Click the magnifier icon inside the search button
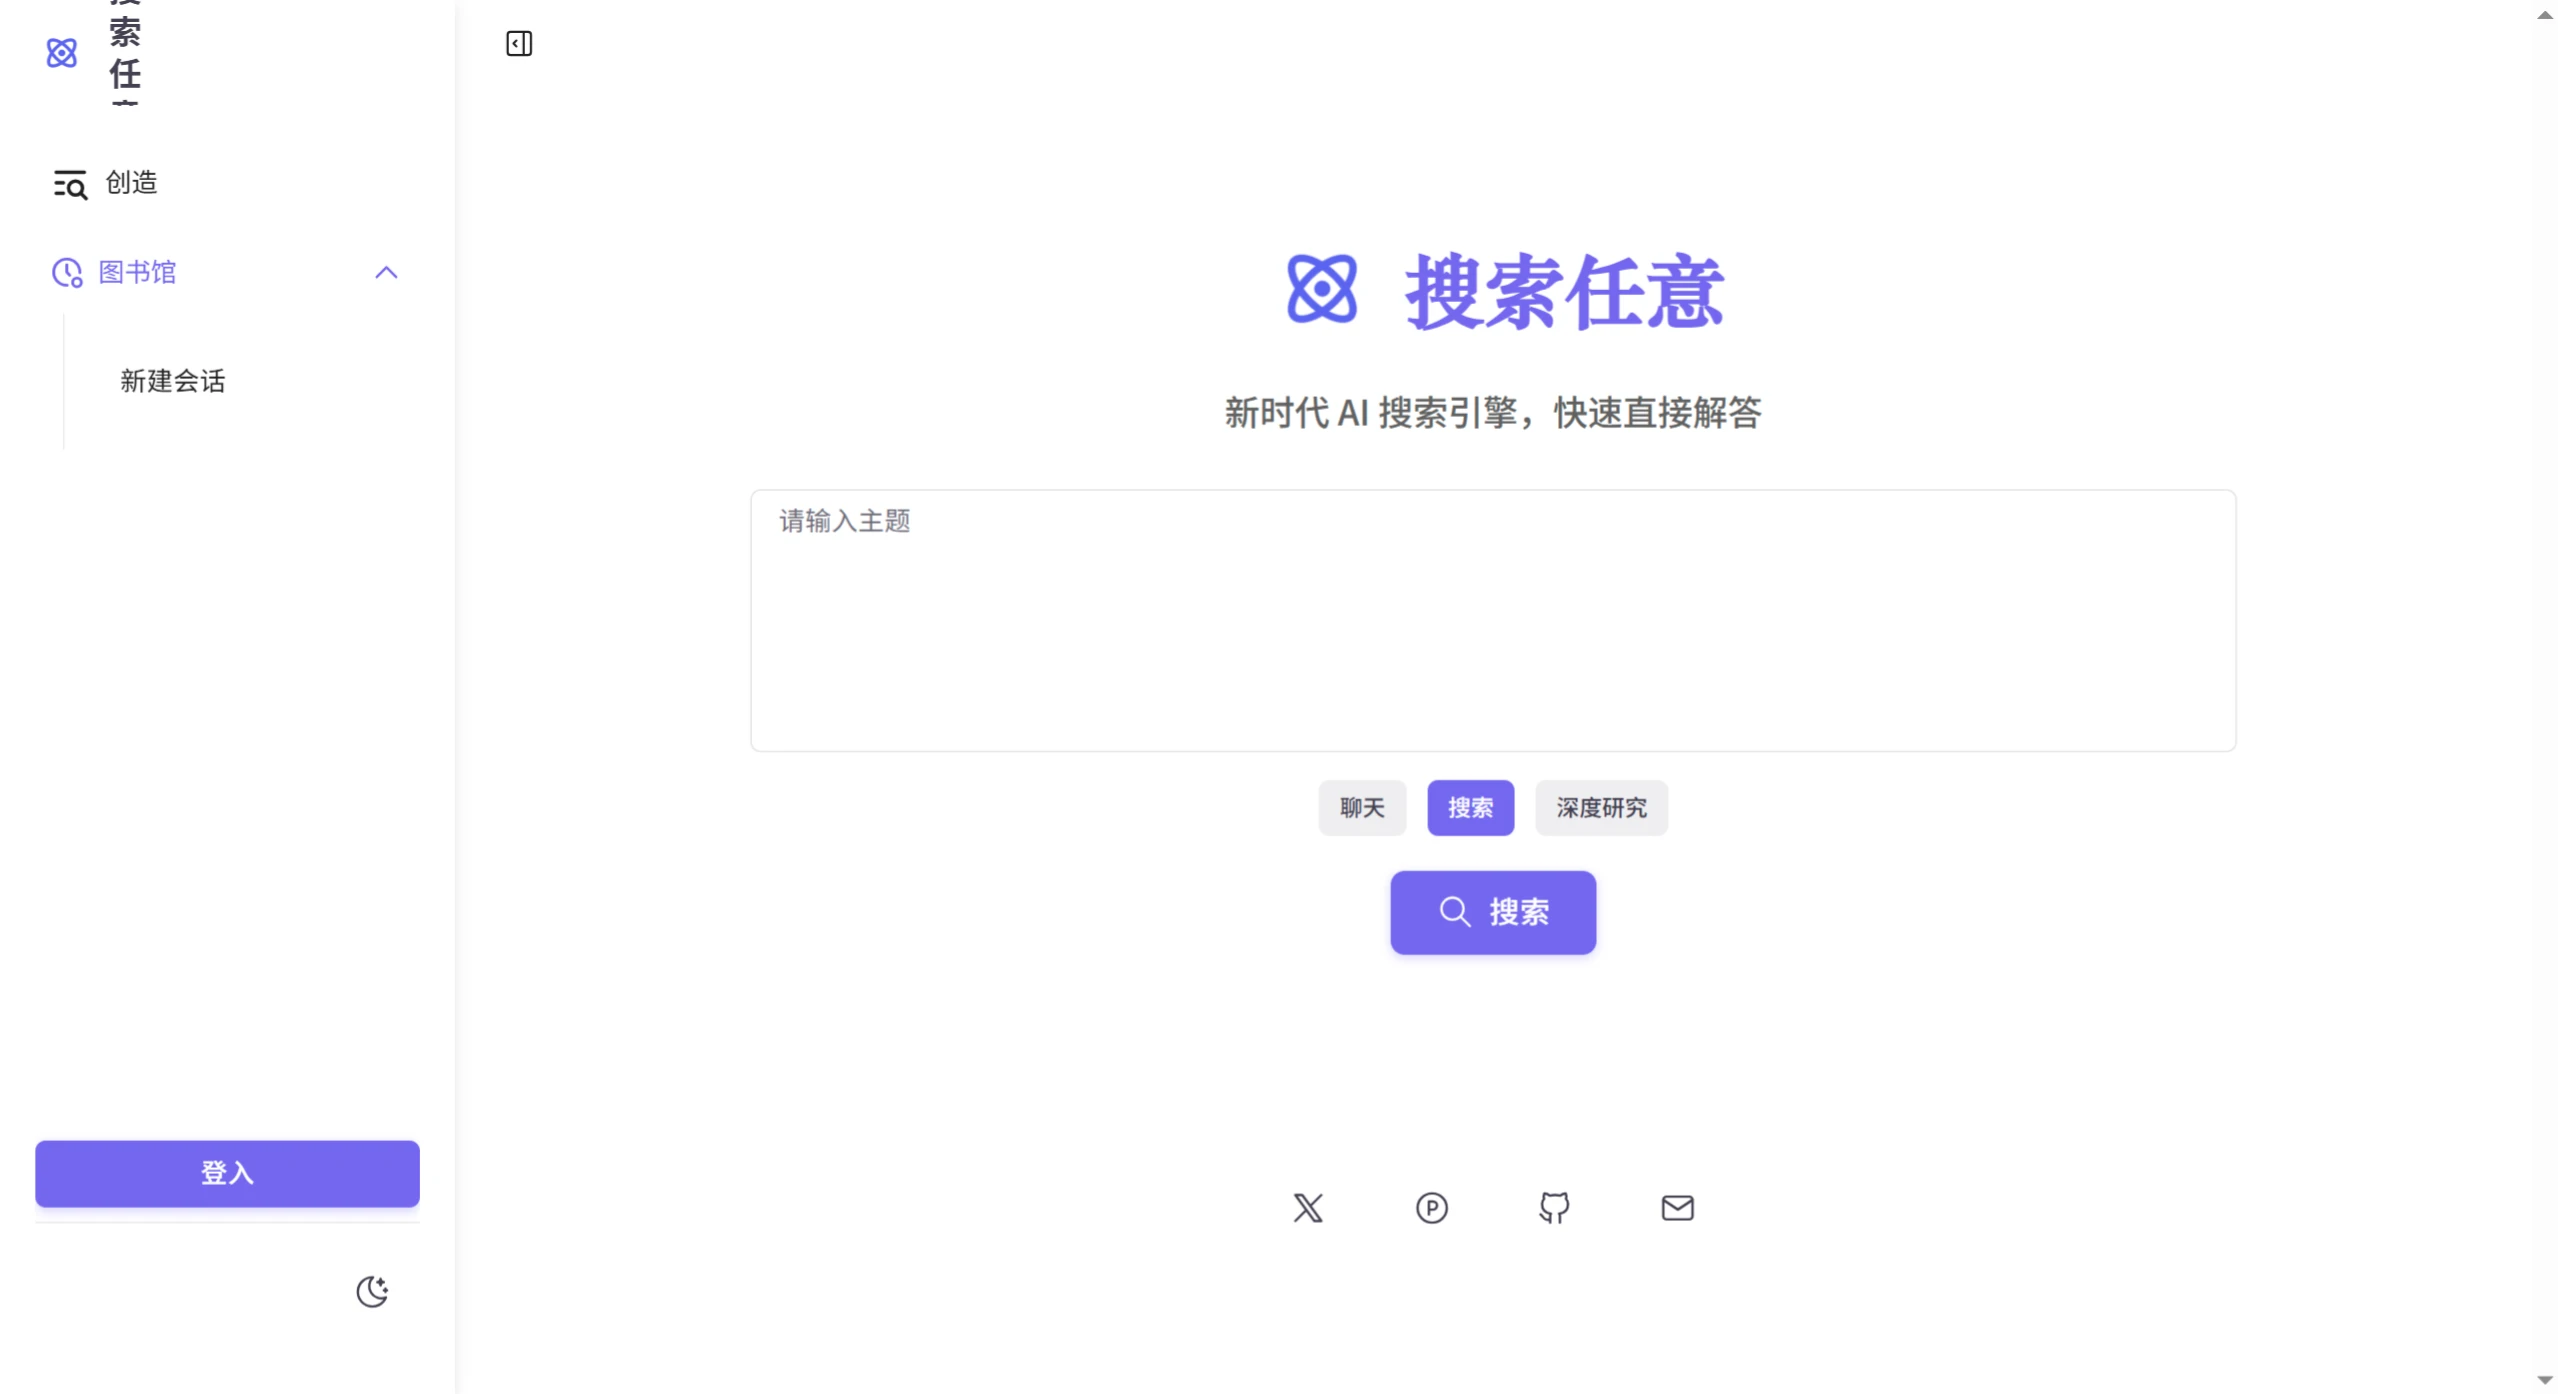The width and height of the screenshot is (2558, 1394). [x=1454, y=911]
